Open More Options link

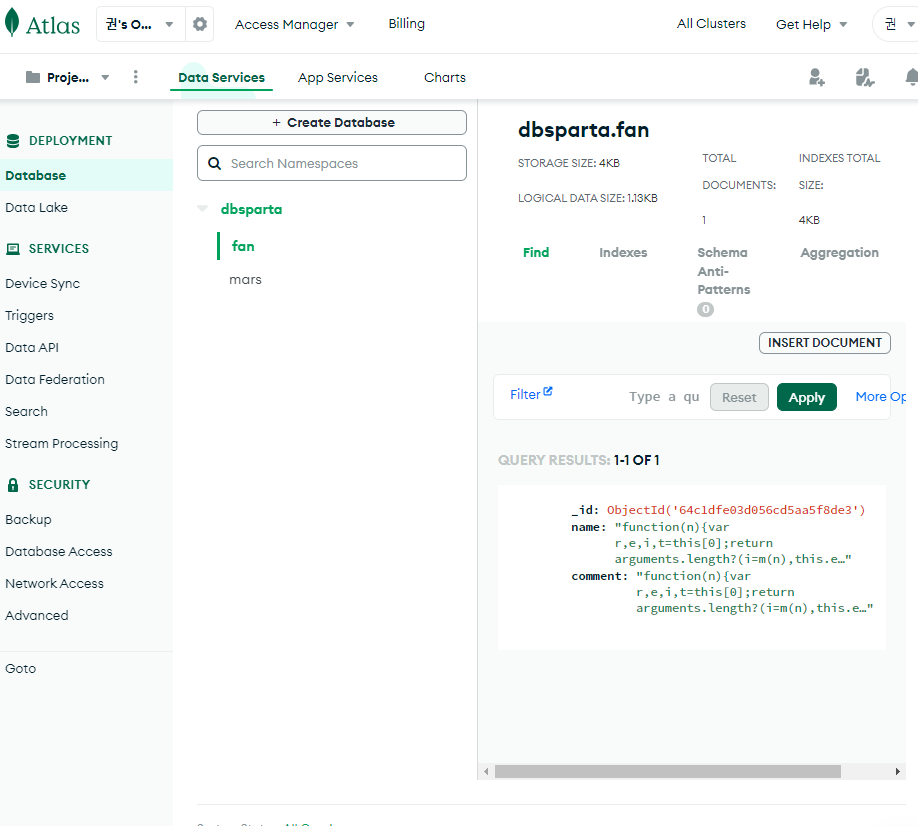click(x=881, y=397)
